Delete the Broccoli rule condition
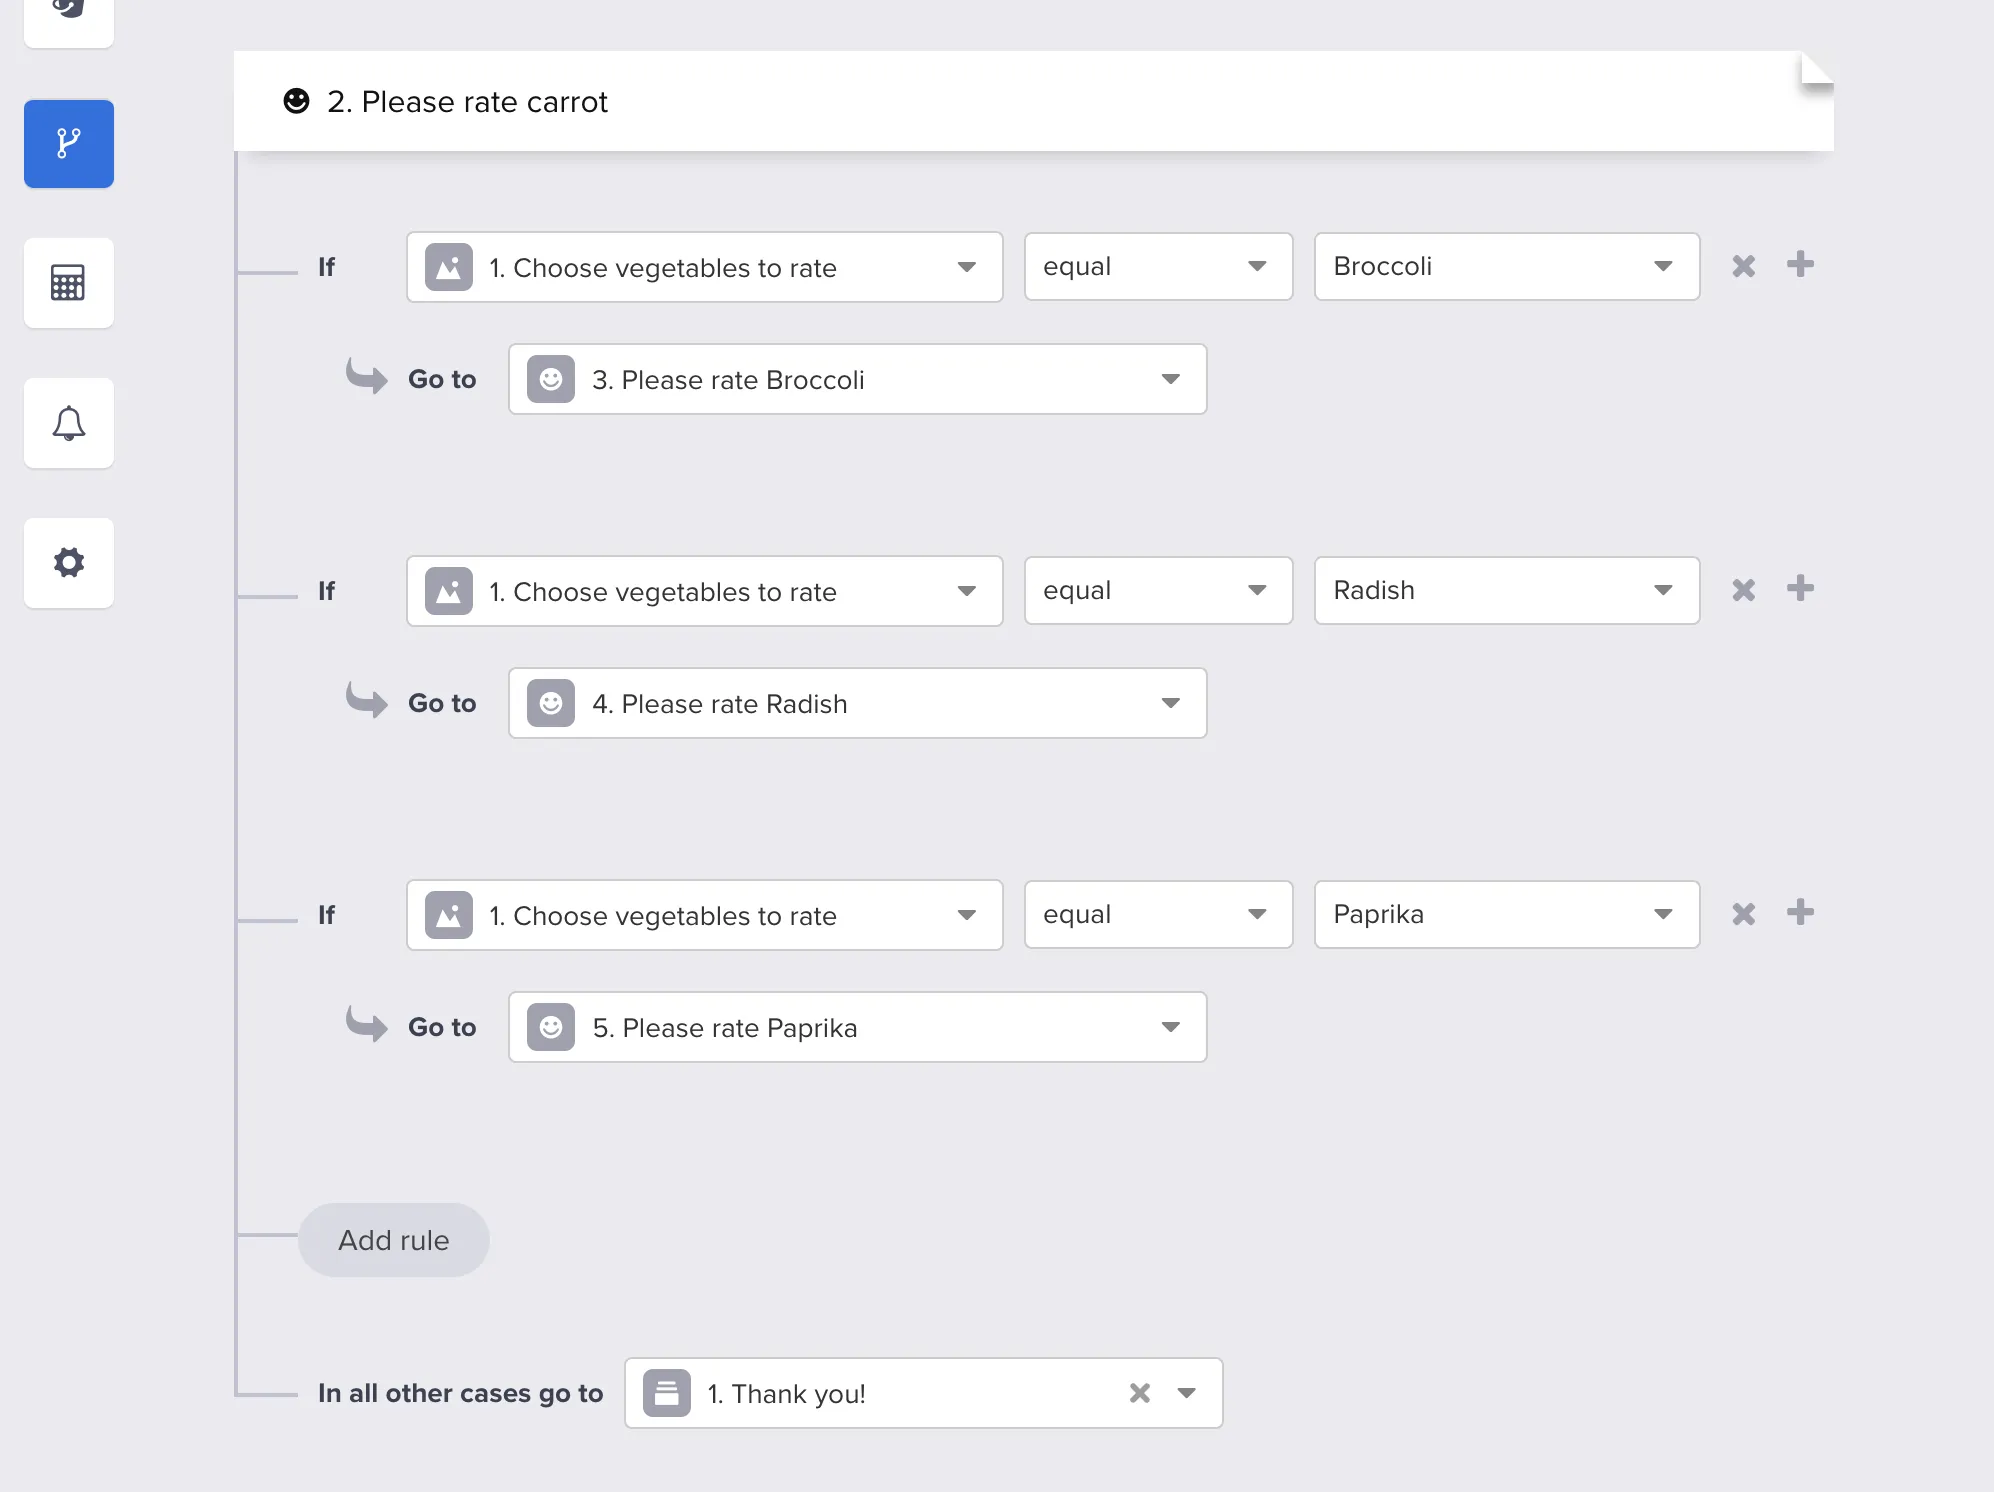 tap(1743, 266)
